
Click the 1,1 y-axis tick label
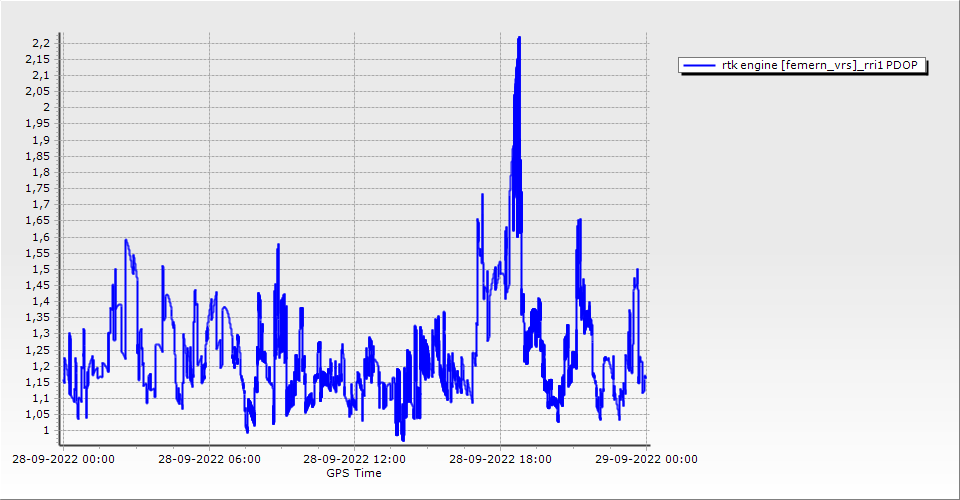pos(40,399)
